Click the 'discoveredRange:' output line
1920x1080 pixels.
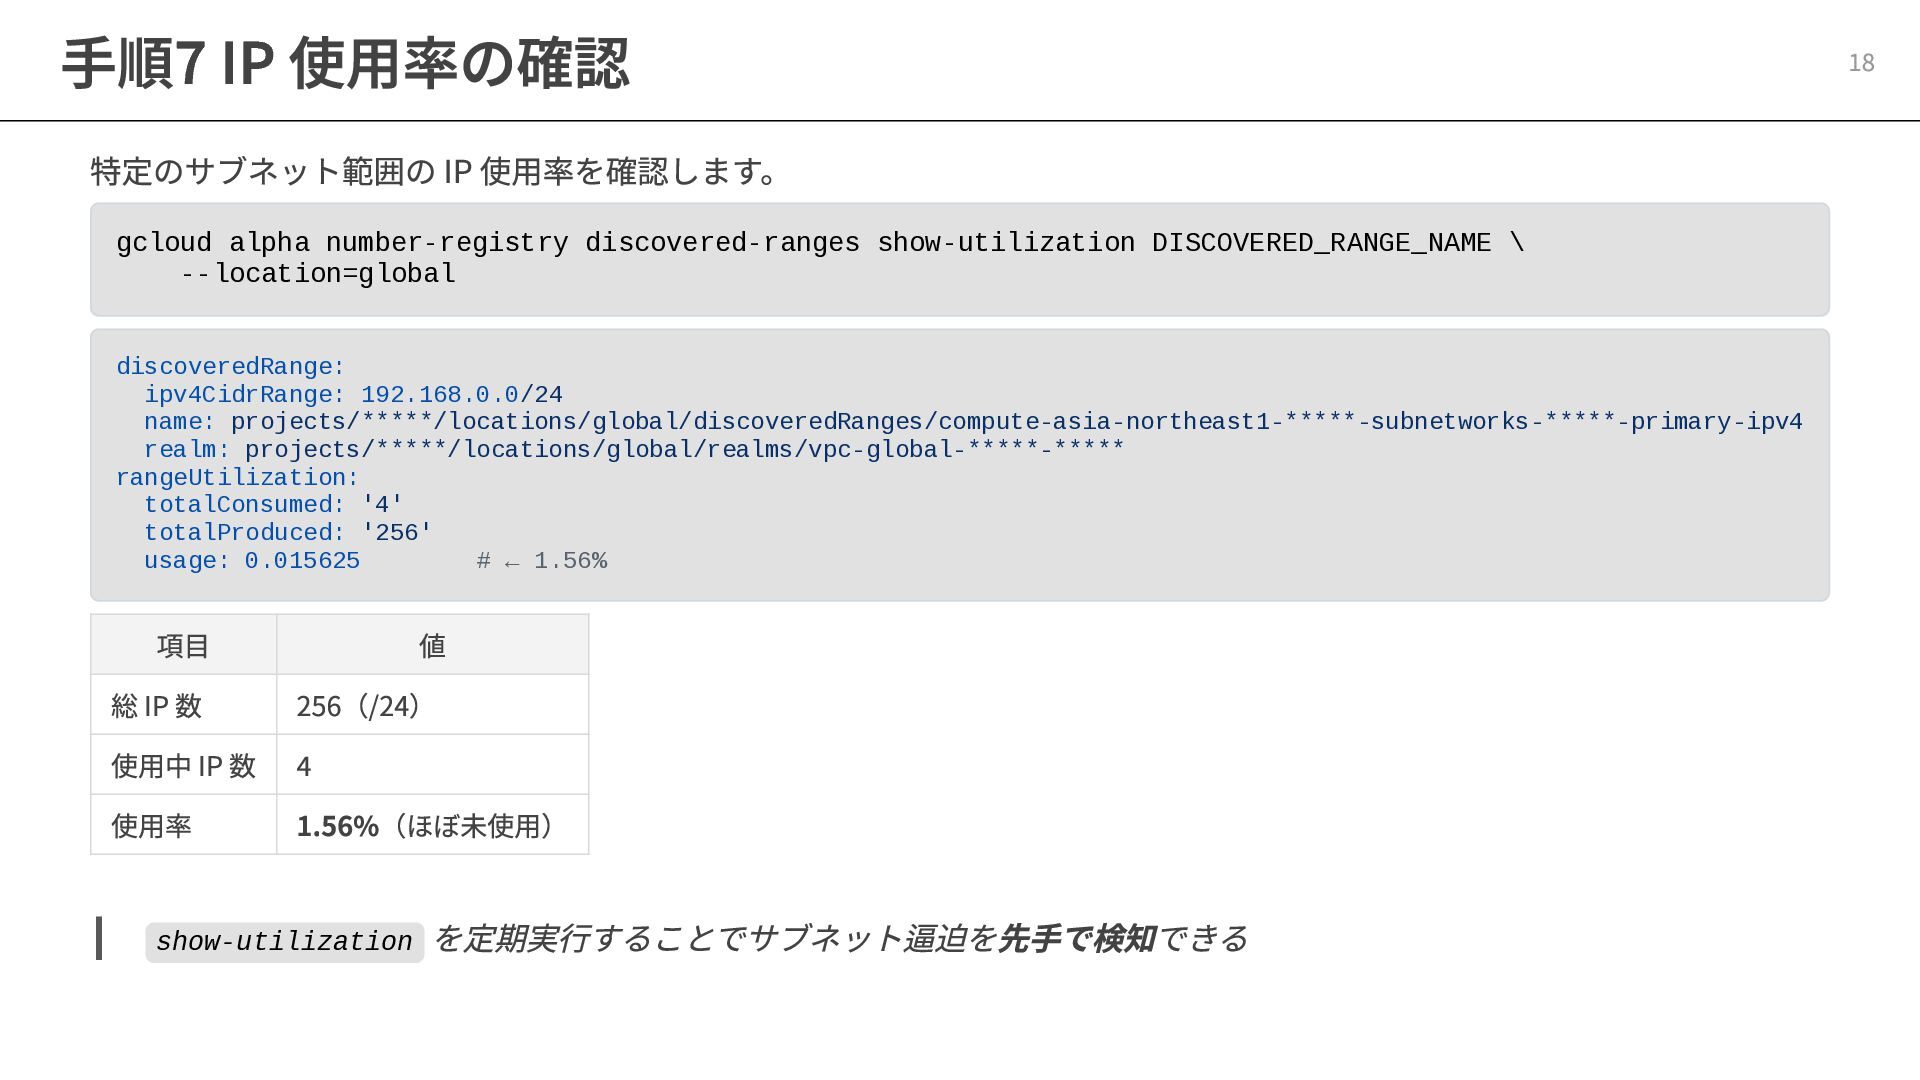click(230, 367)
